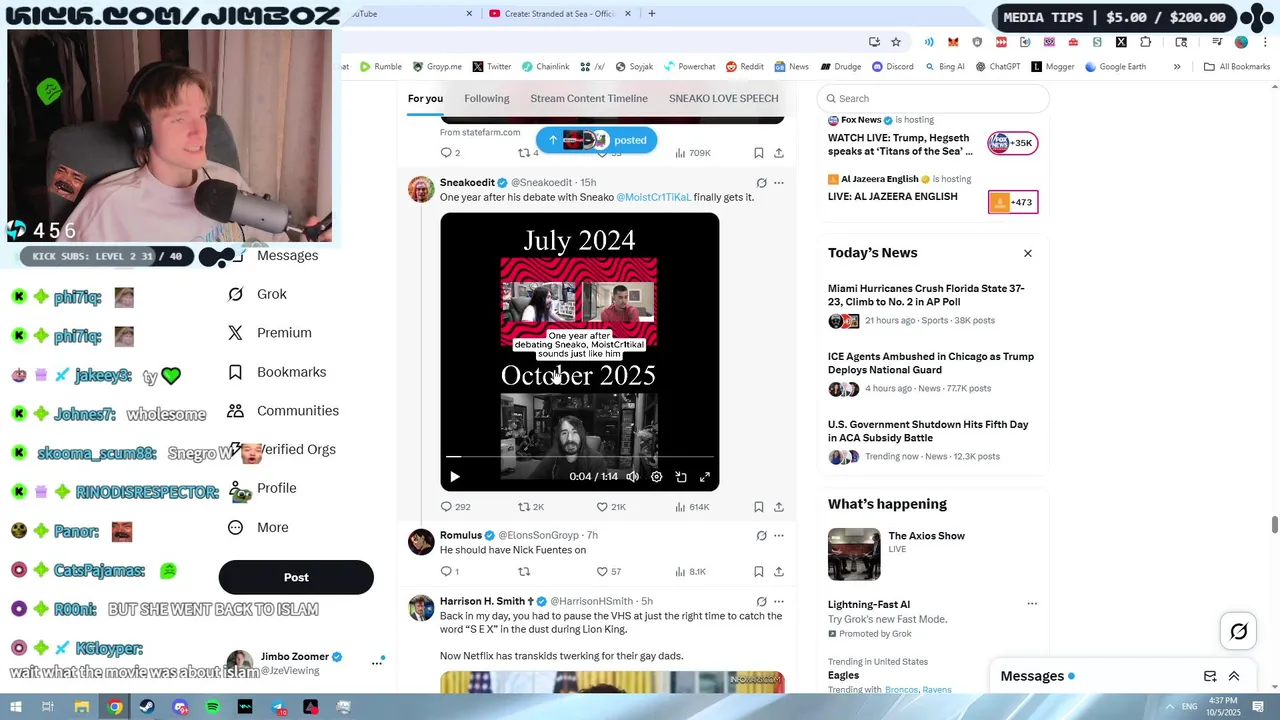Screen dimensions: 1280x720
Task: Reply to Sneakoedit post with 292 comments
Action: point(455,507)
